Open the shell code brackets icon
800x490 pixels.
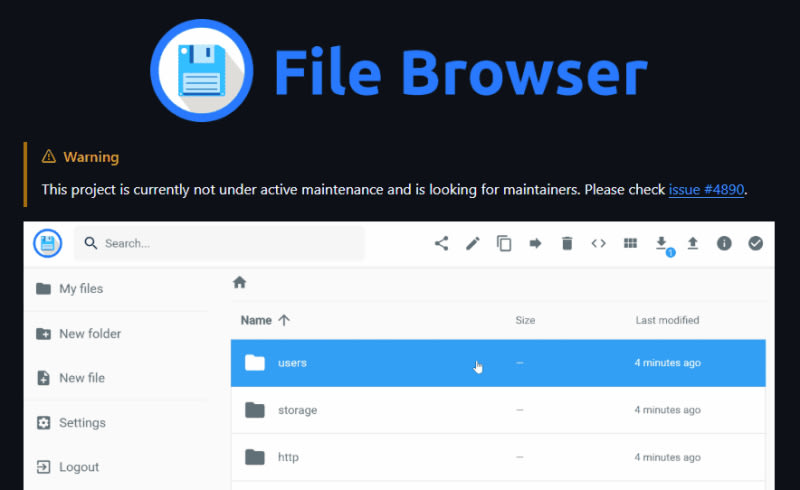tap(598, 243)
